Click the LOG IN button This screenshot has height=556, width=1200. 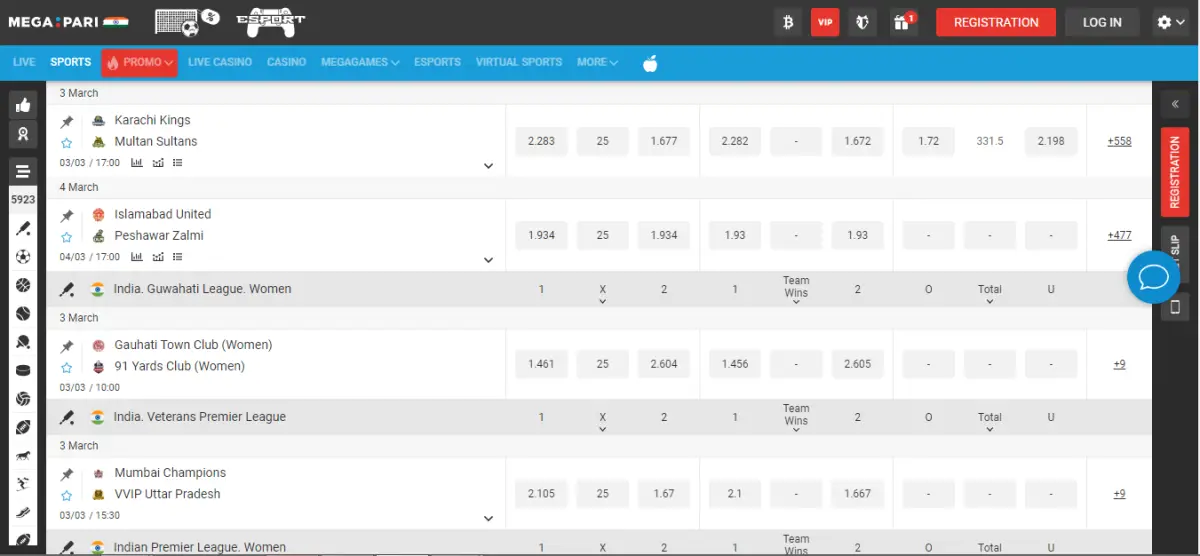click(x=1102, y=22)
